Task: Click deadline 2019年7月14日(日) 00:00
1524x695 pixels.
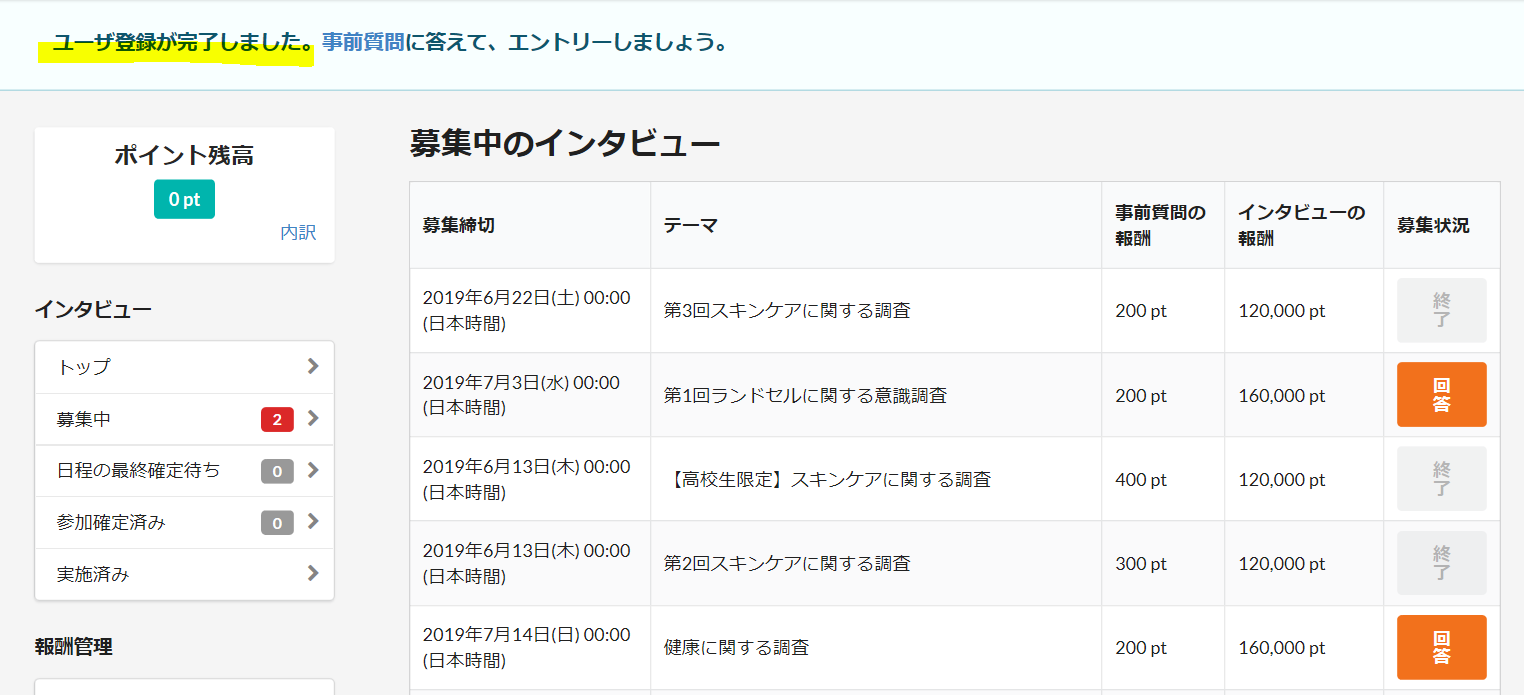Action: click(527, 634)
